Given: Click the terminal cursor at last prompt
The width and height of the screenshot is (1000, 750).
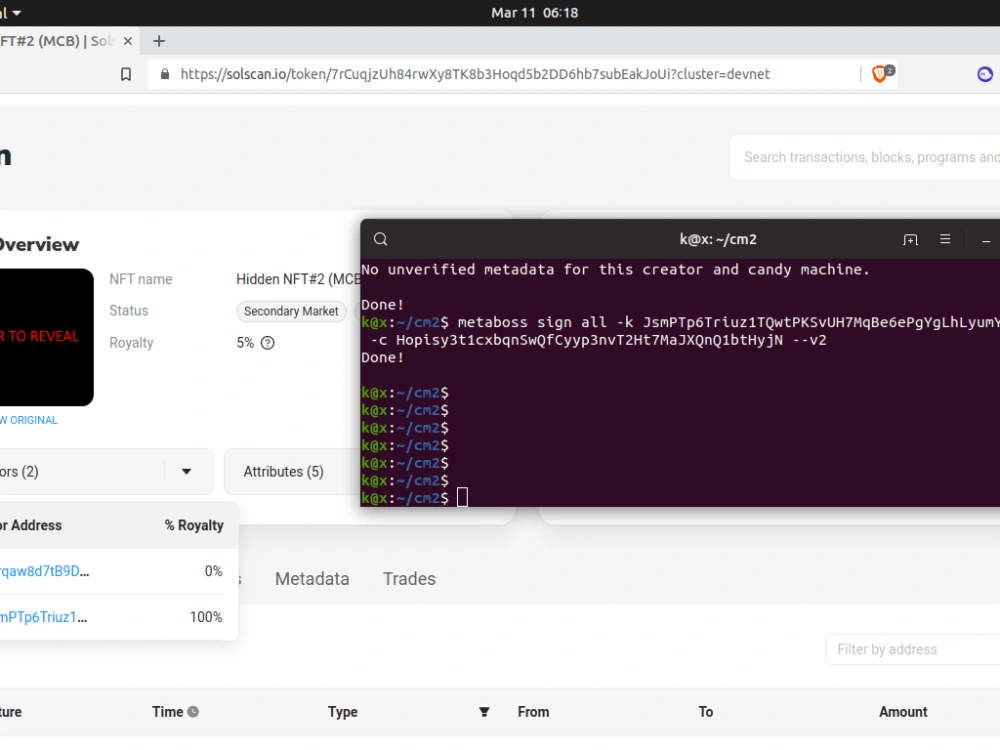Looking at the screenshot, I should [x=462, y=497].
